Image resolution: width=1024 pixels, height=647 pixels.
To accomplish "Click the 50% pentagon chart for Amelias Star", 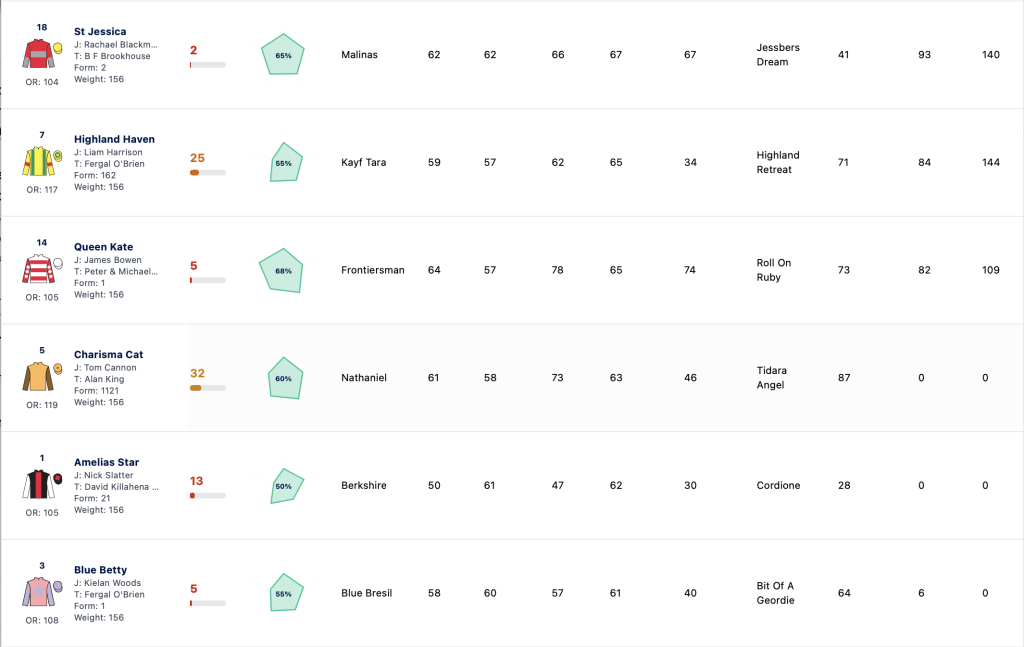I will [287, 486].
